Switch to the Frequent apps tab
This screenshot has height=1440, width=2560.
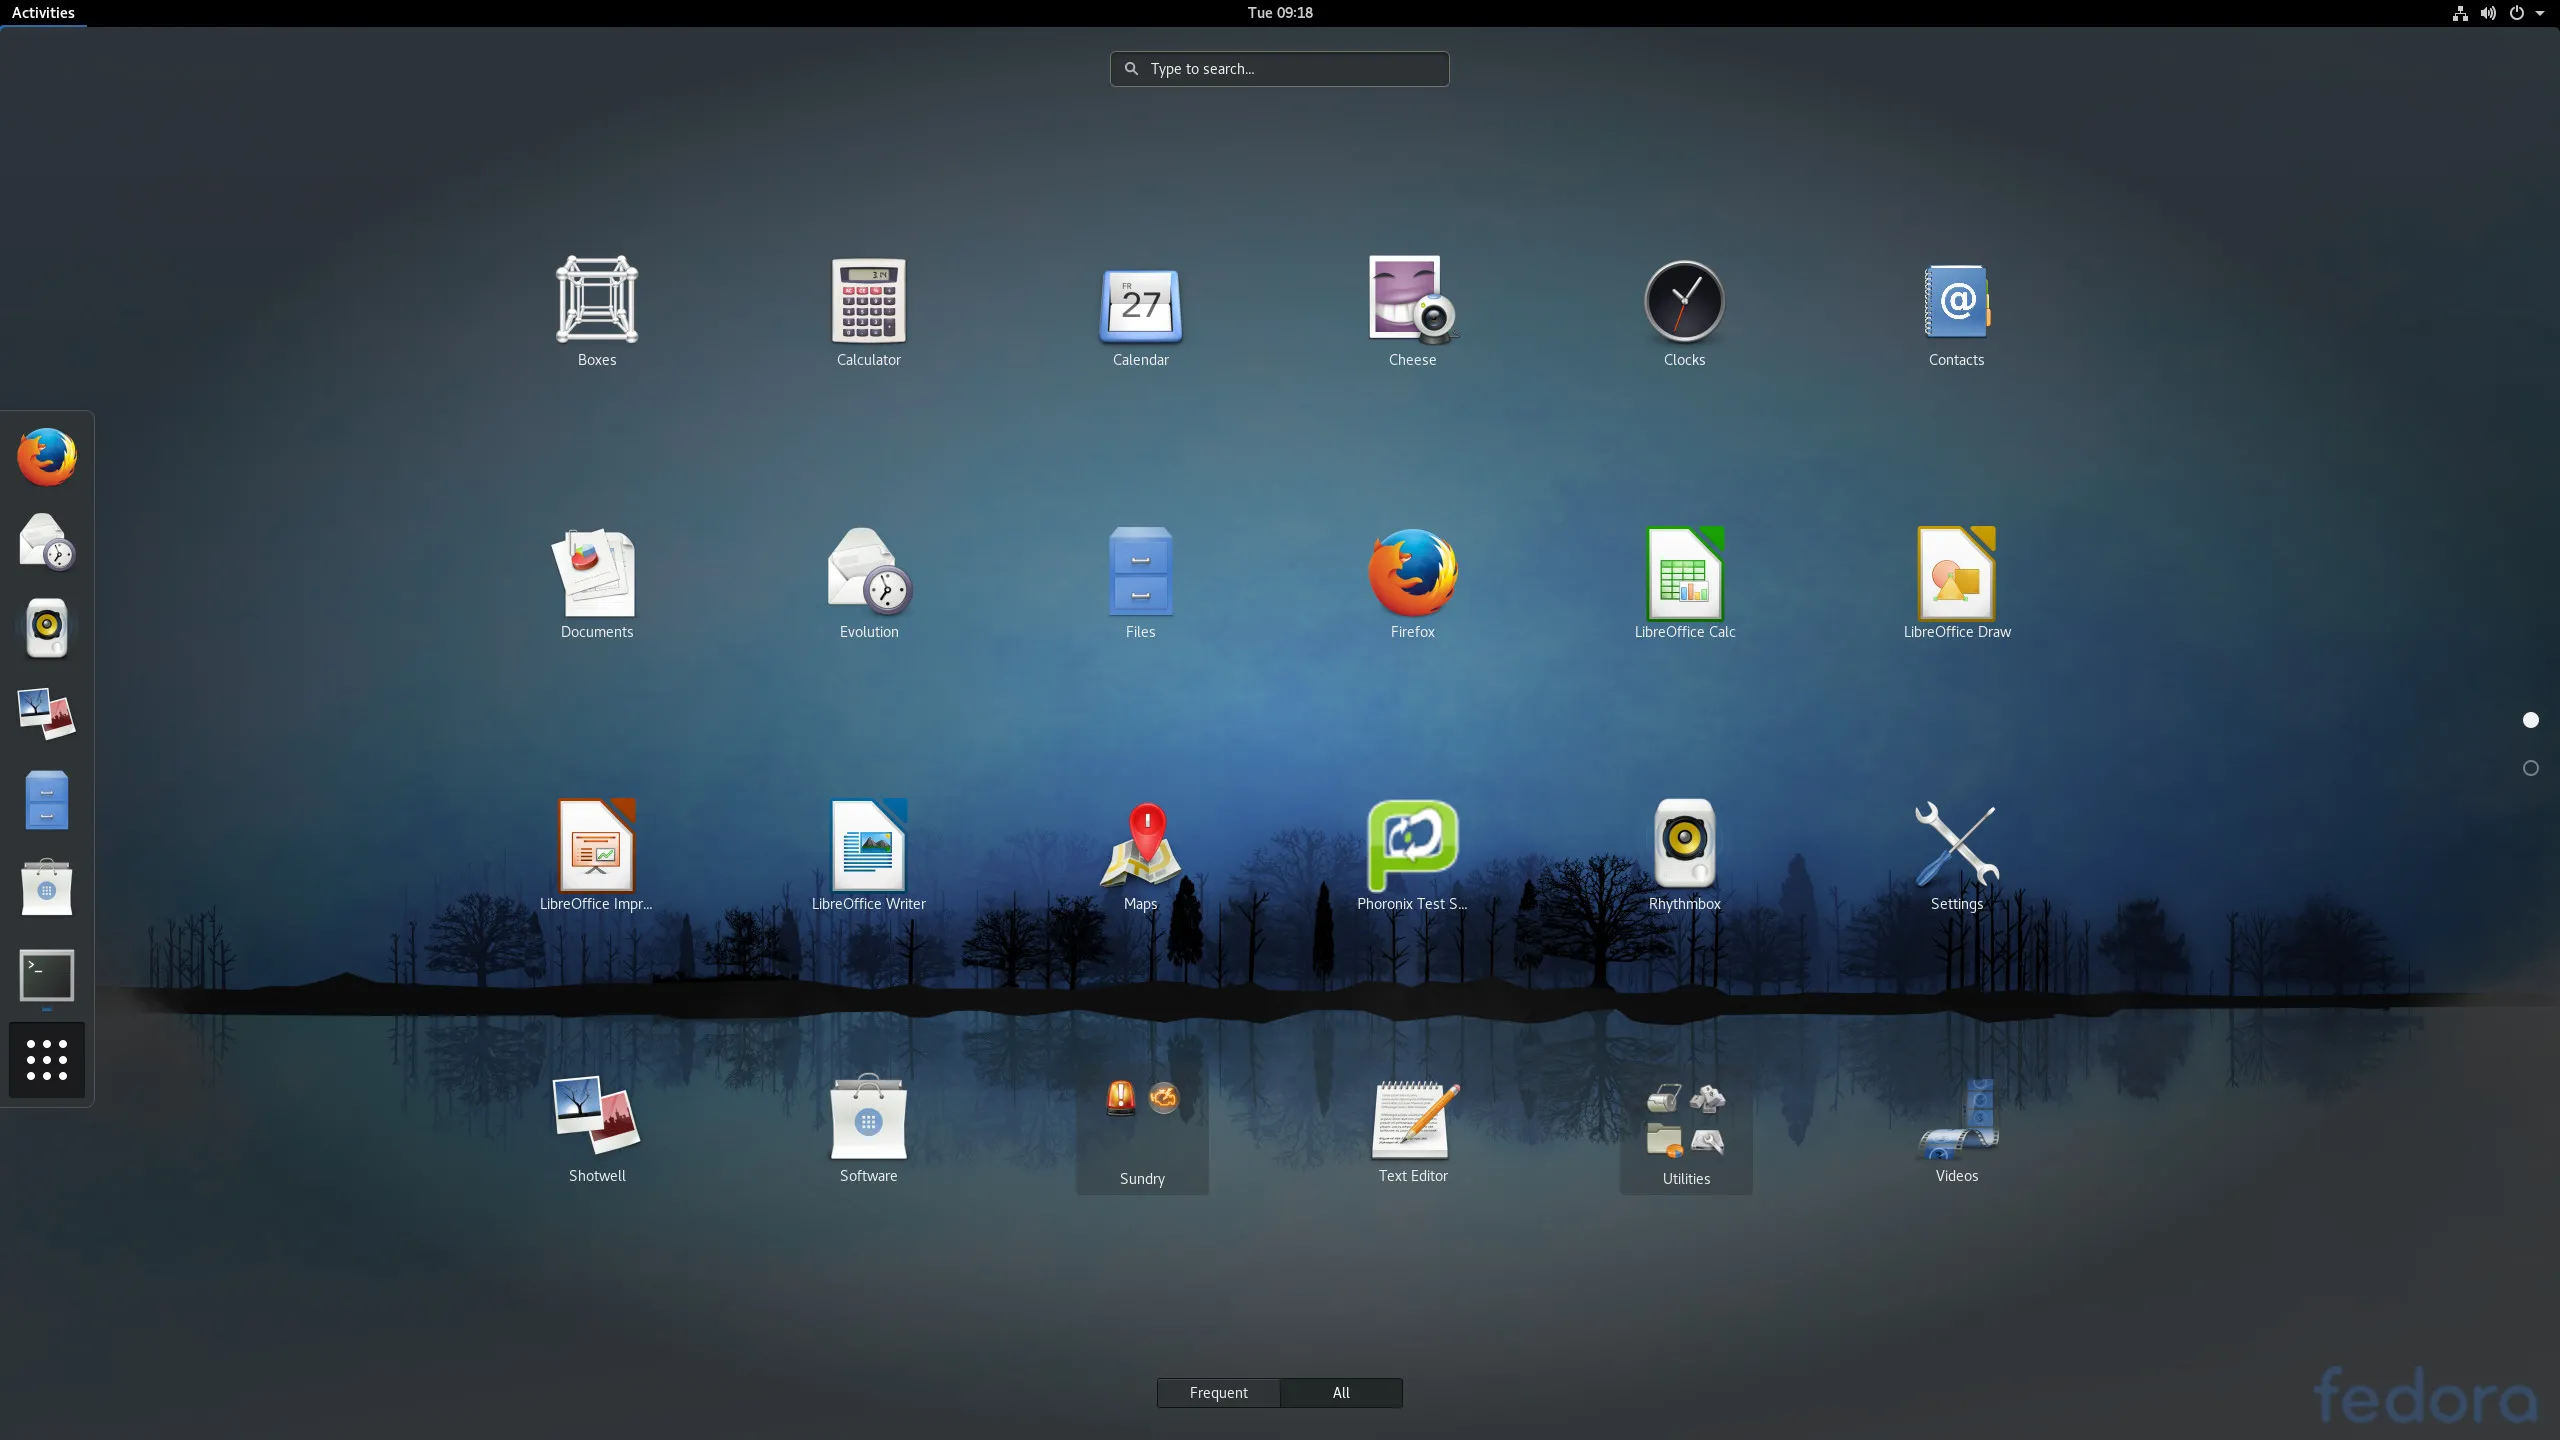[1218, 1392]
